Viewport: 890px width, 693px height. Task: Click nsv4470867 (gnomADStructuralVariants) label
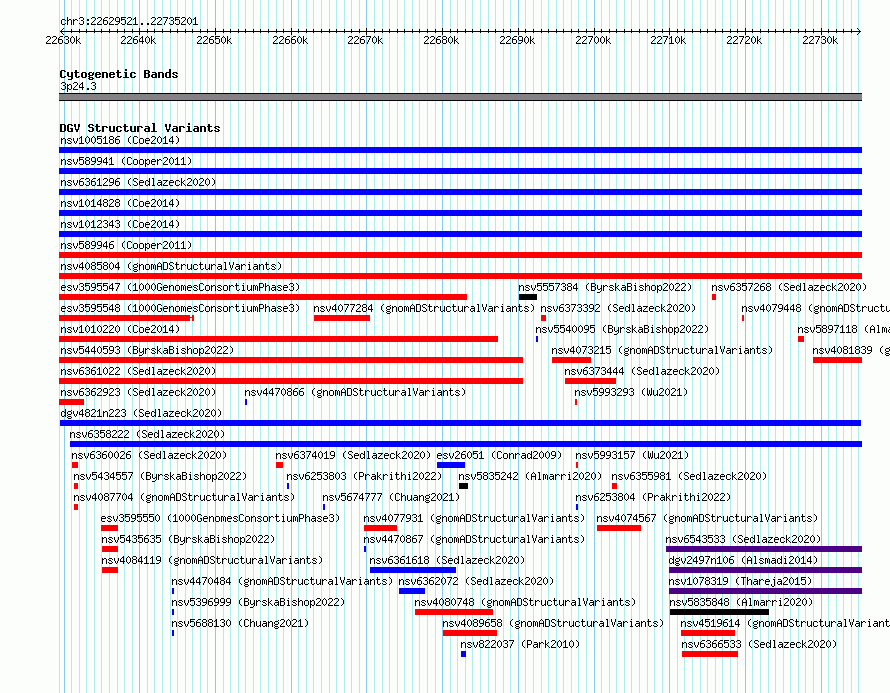[474, 539]
